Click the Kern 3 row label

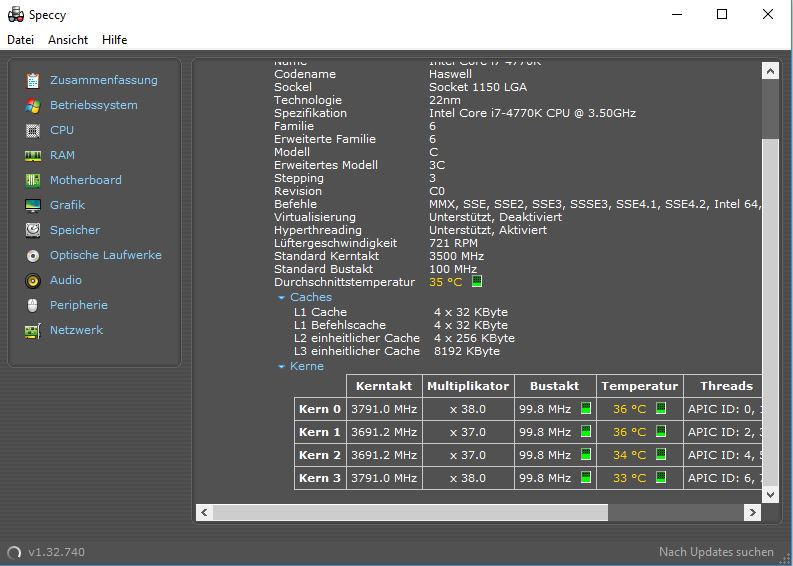pyautogui.click(x=320, y=478)
